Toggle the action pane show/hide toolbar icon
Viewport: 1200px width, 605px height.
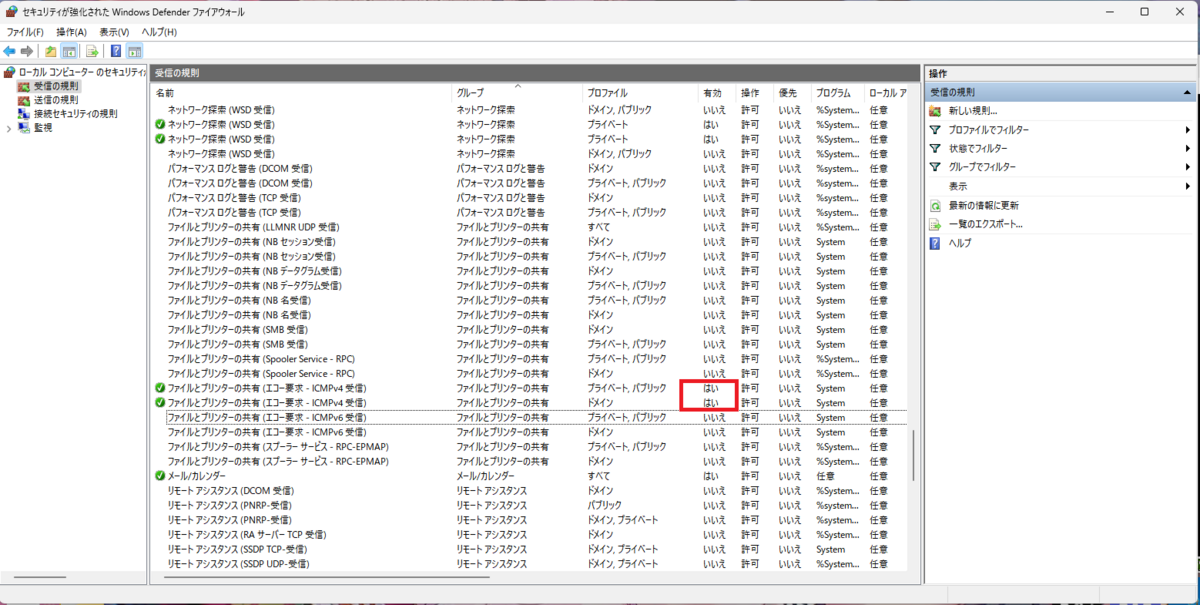tap(134, 51)
